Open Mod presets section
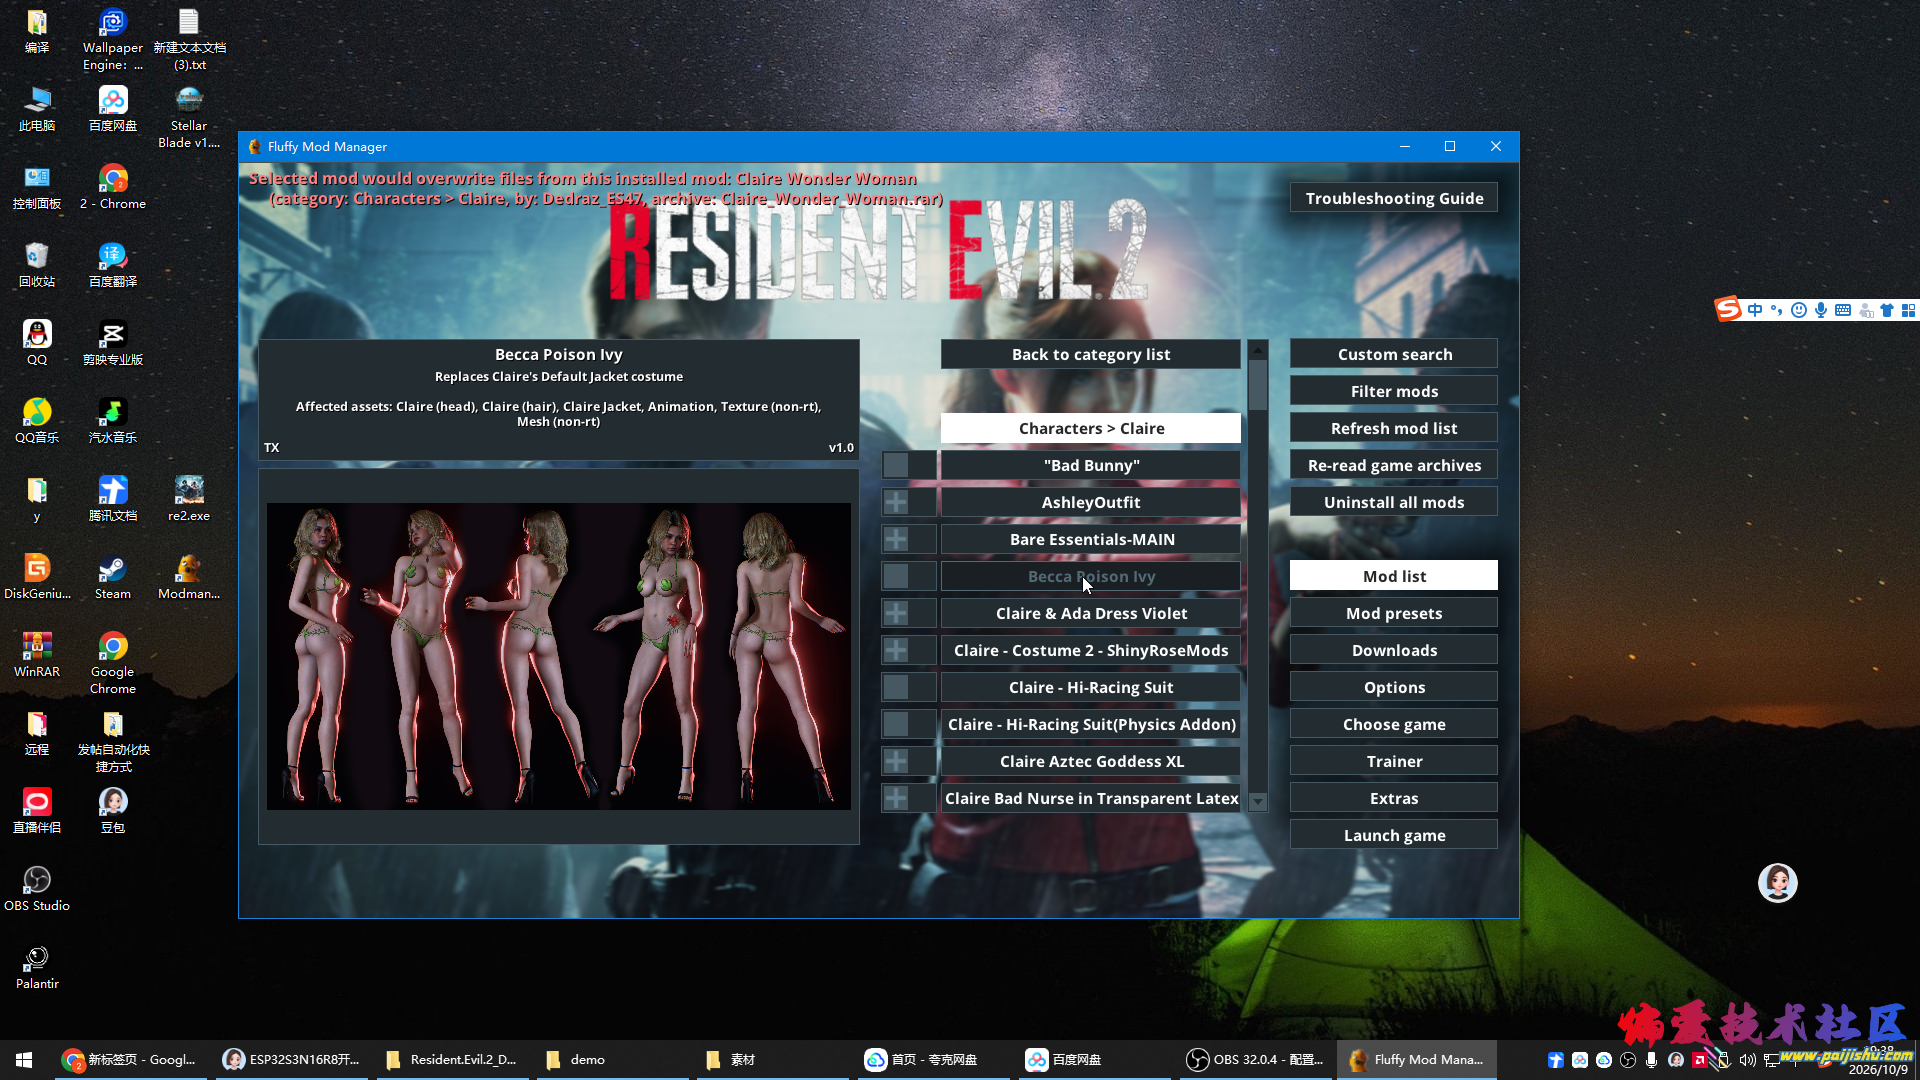This screenshot has height=1080, width=1920. 1394,613
